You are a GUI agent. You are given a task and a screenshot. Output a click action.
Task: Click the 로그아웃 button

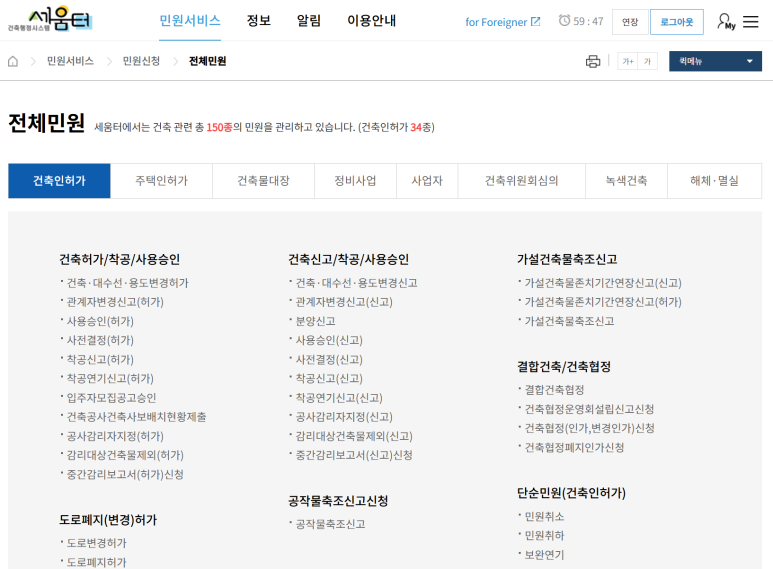(676, 22)
